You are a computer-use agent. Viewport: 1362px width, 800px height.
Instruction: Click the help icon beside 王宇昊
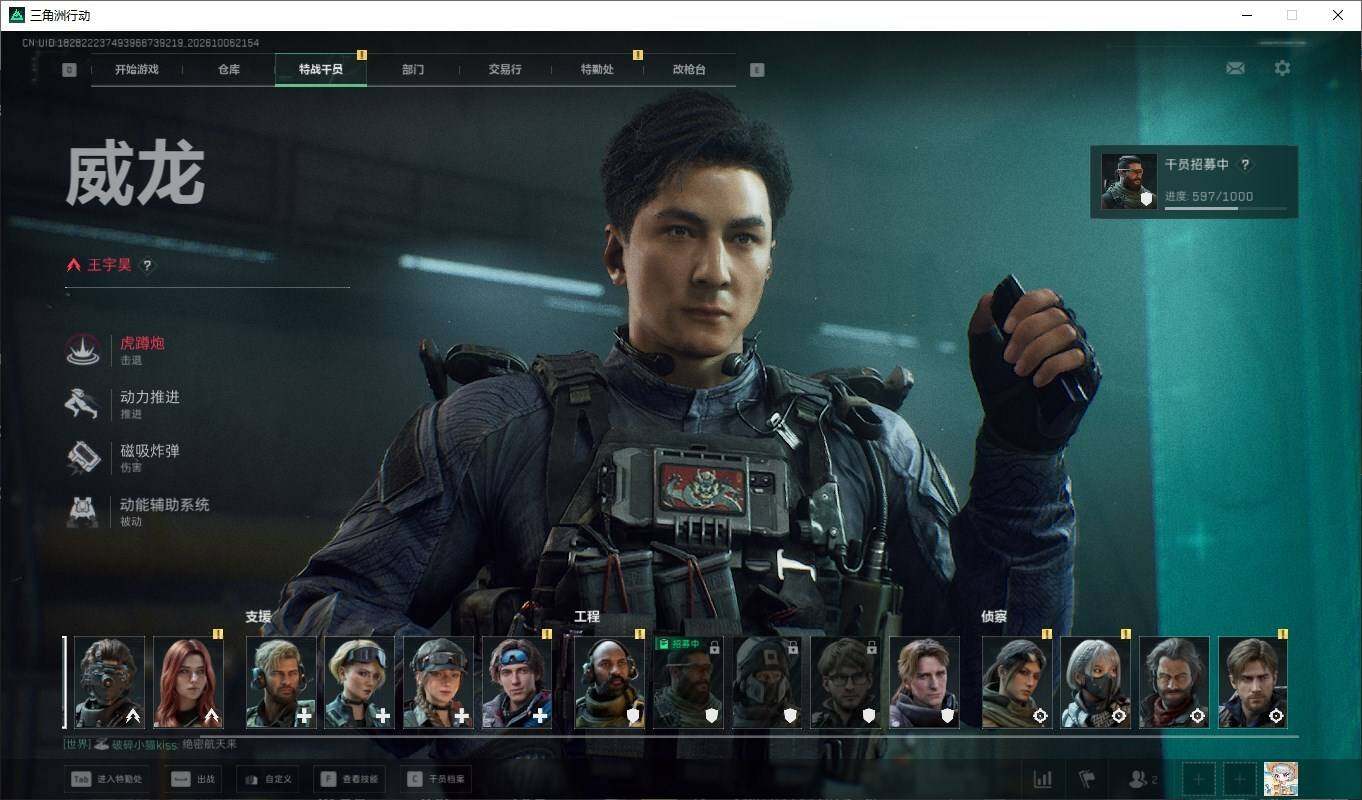click(147, 266)
